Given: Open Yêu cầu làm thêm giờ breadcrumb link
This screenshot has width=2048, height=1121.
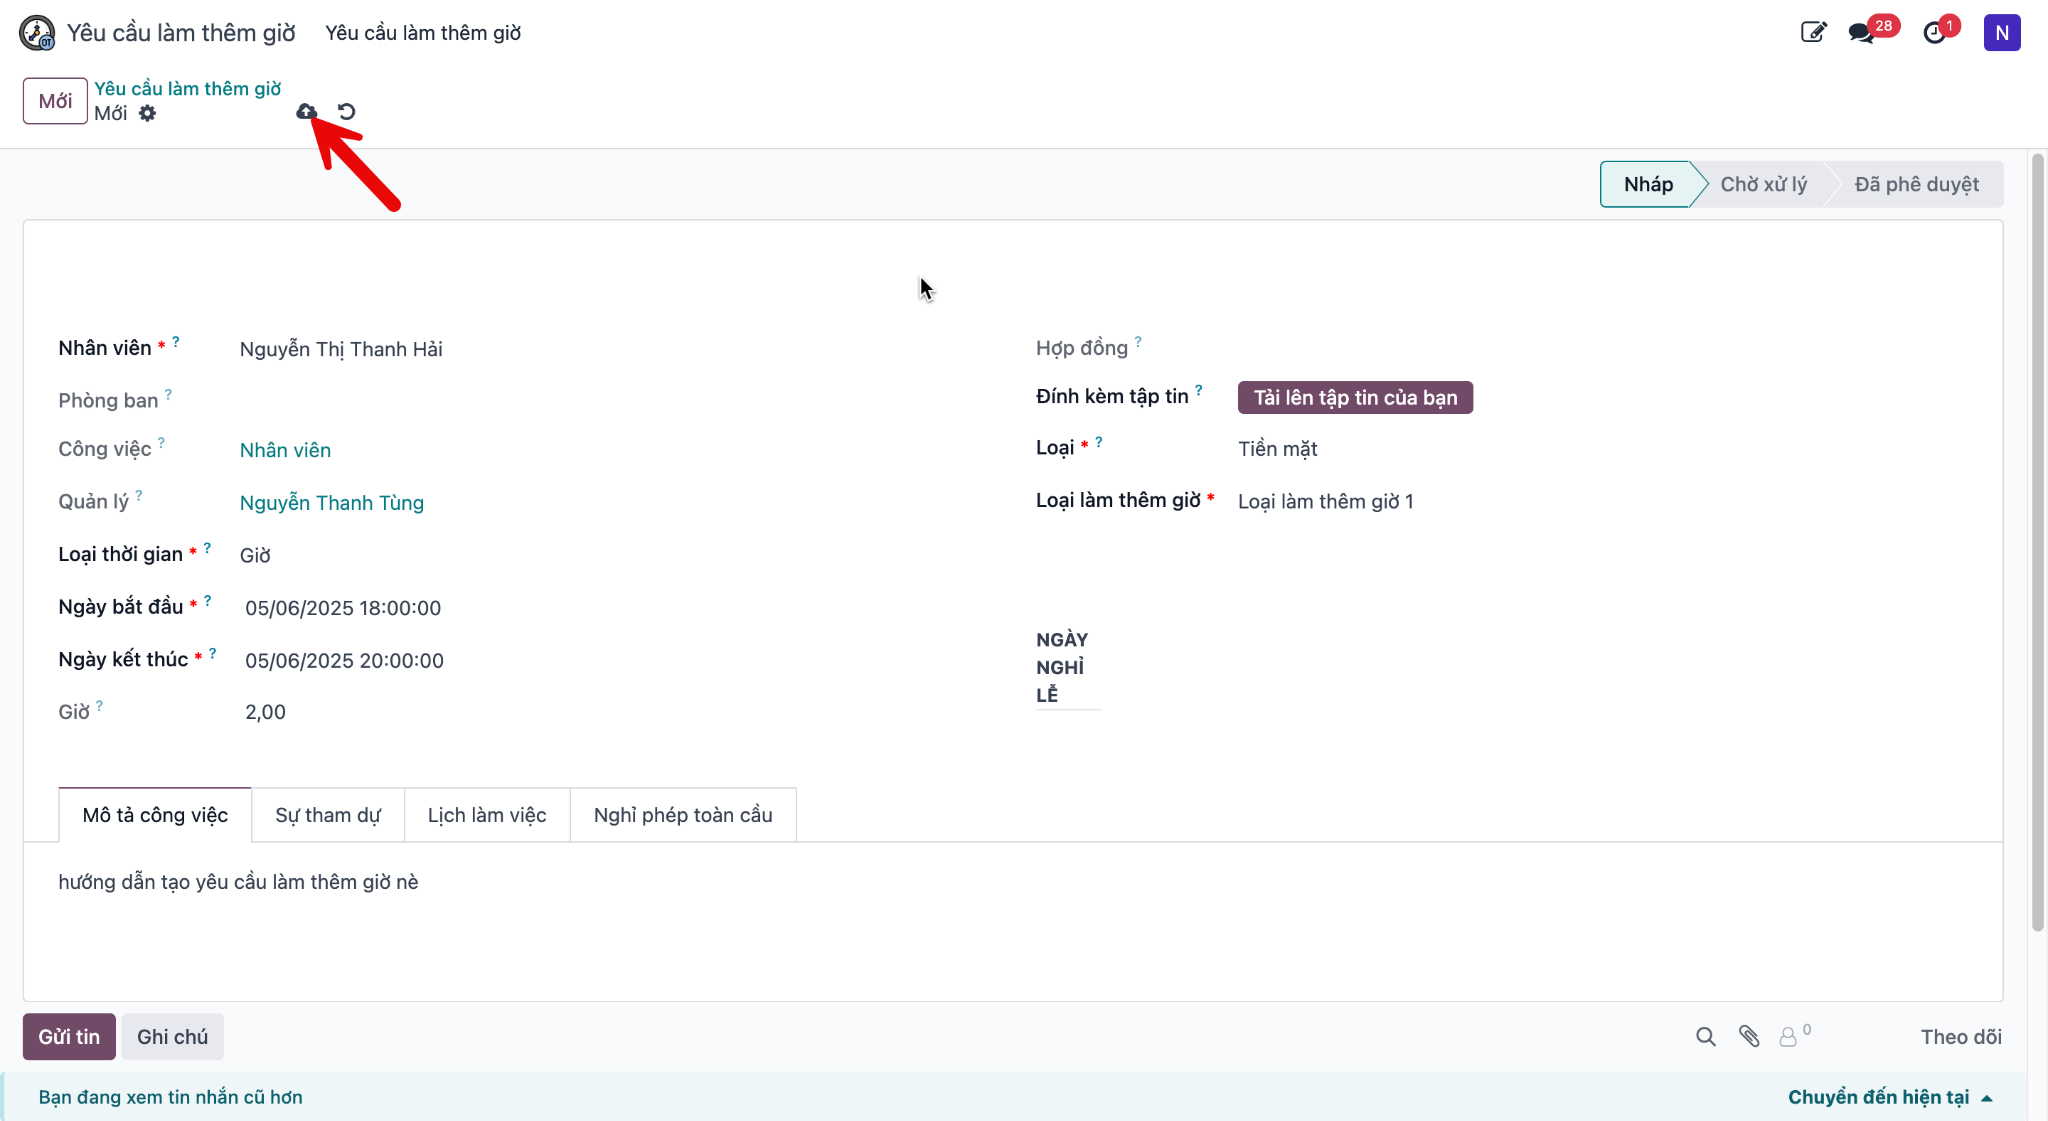Looking at the screenshot, I should tap(188, 89).
